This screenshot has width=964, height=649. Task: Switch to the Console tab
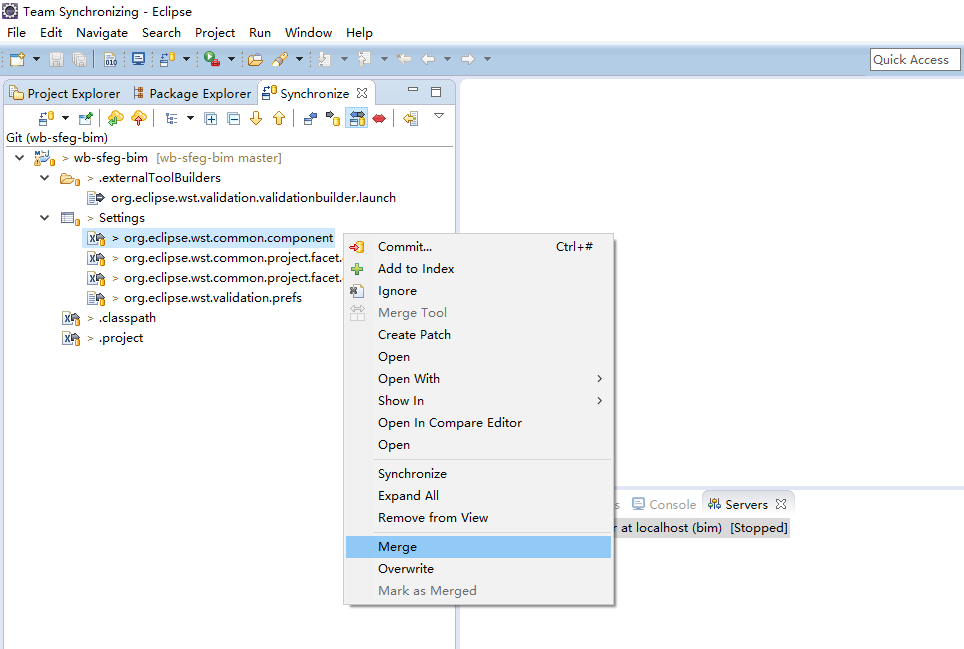click(x=664, y=505)
